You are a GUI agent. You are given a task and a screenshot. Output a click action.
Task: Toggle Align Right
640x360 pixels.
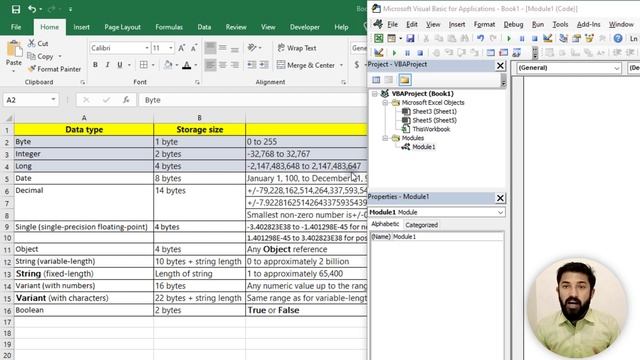[235, 65]
